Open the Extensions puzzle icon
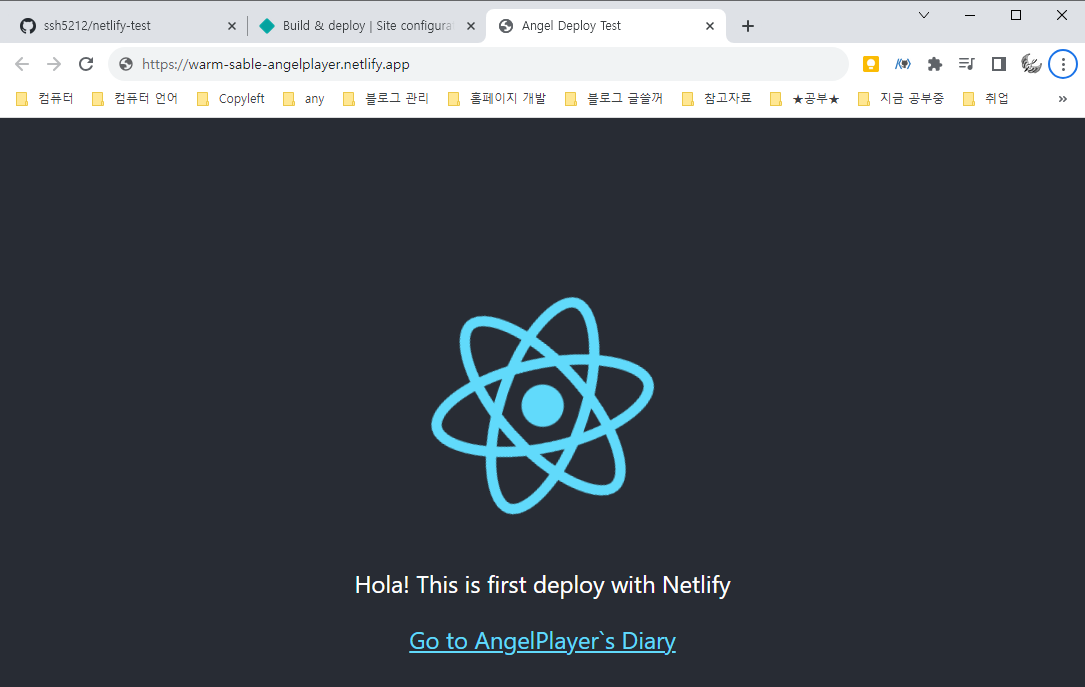1085x687 pixels. tap(935, 64)
